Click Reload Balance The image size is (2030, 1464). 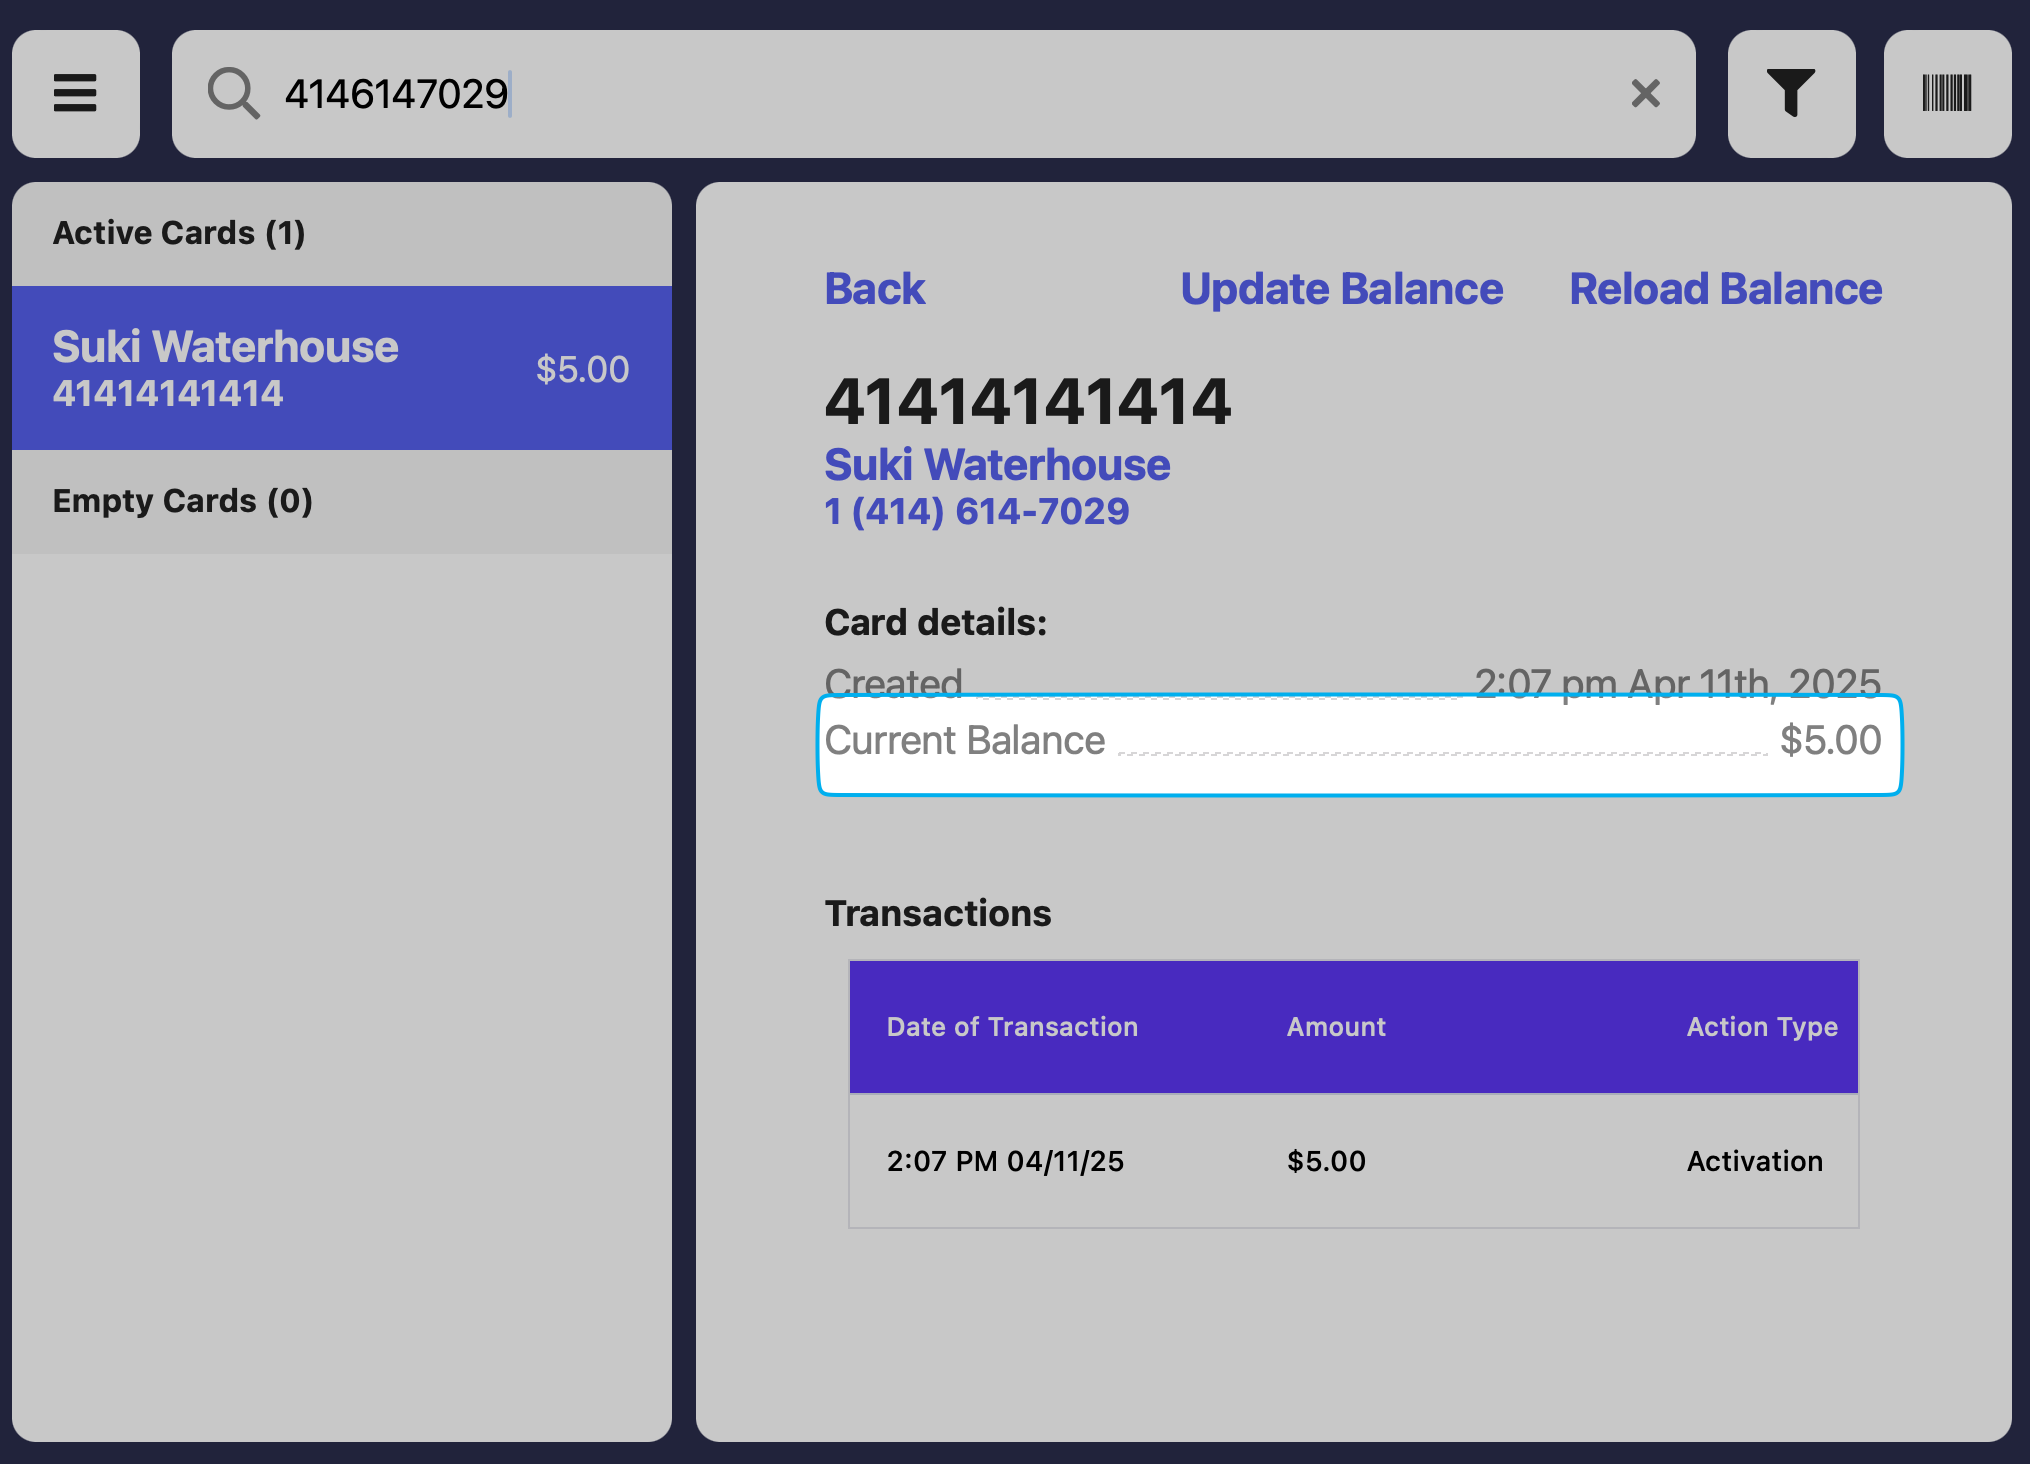(x=1725, y=289)
